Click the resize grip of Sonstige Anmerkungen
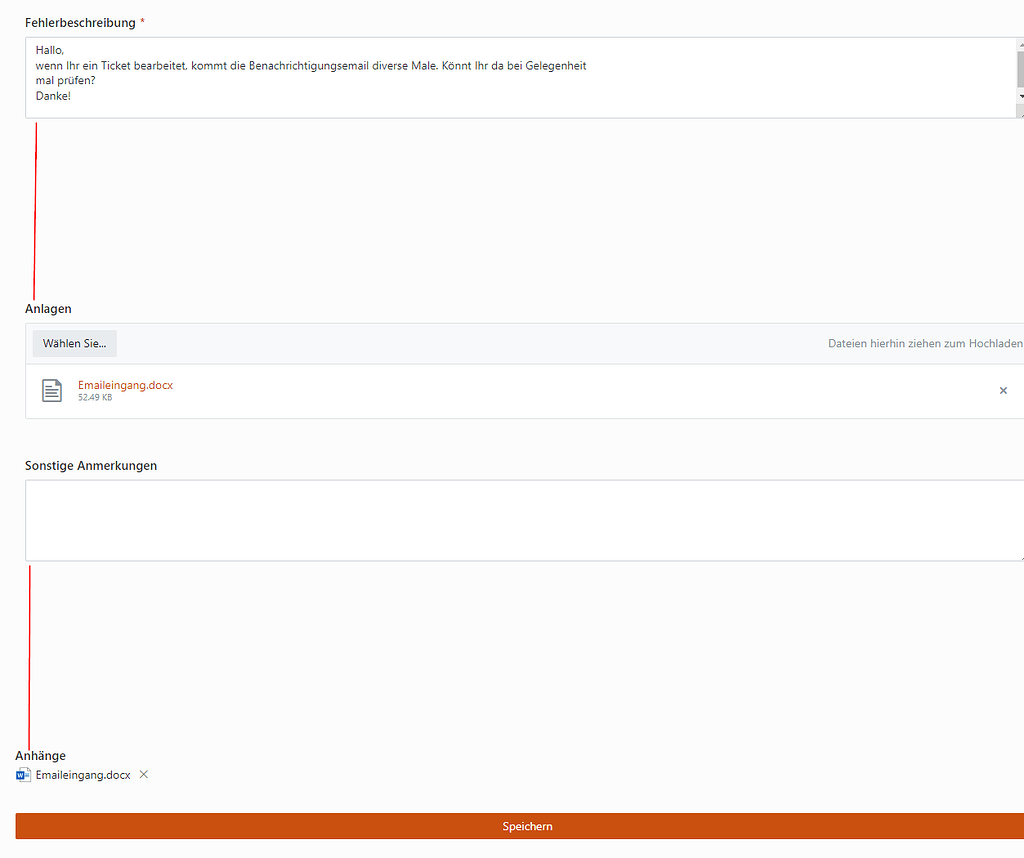This screenshot has width=1024, height=858. pos(1020,557)
